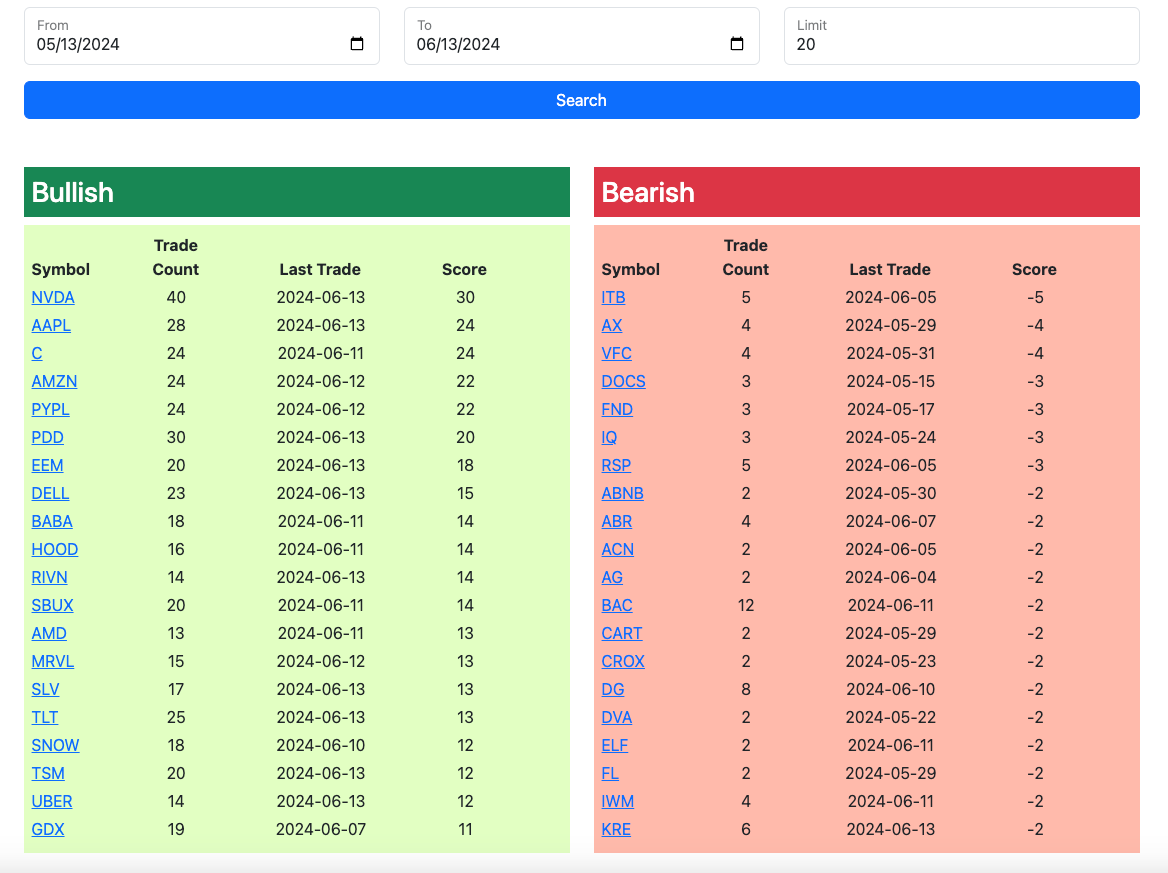Open the PYPL symbol link
Screen dimensions: 1168x873
click(x=51, y=409)
